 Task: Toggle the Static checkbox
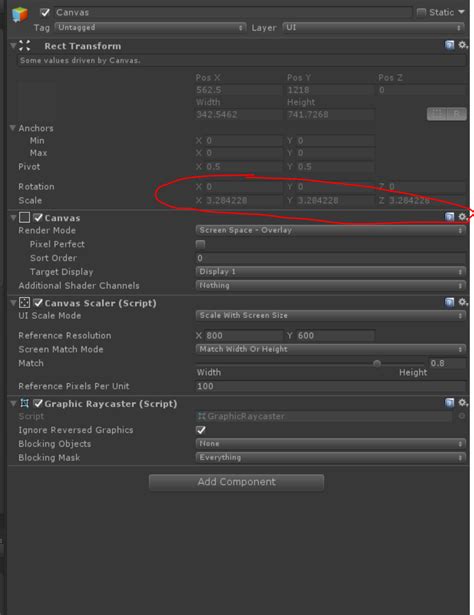[421, 13]
